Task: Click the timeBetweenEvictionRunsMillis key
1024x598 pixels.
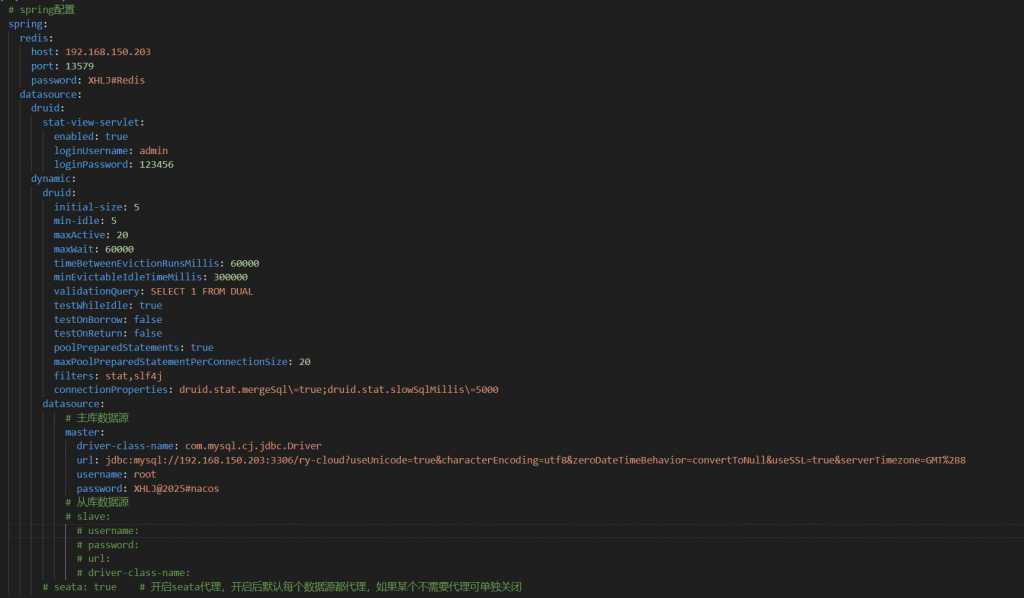Action: pos(136,263)
